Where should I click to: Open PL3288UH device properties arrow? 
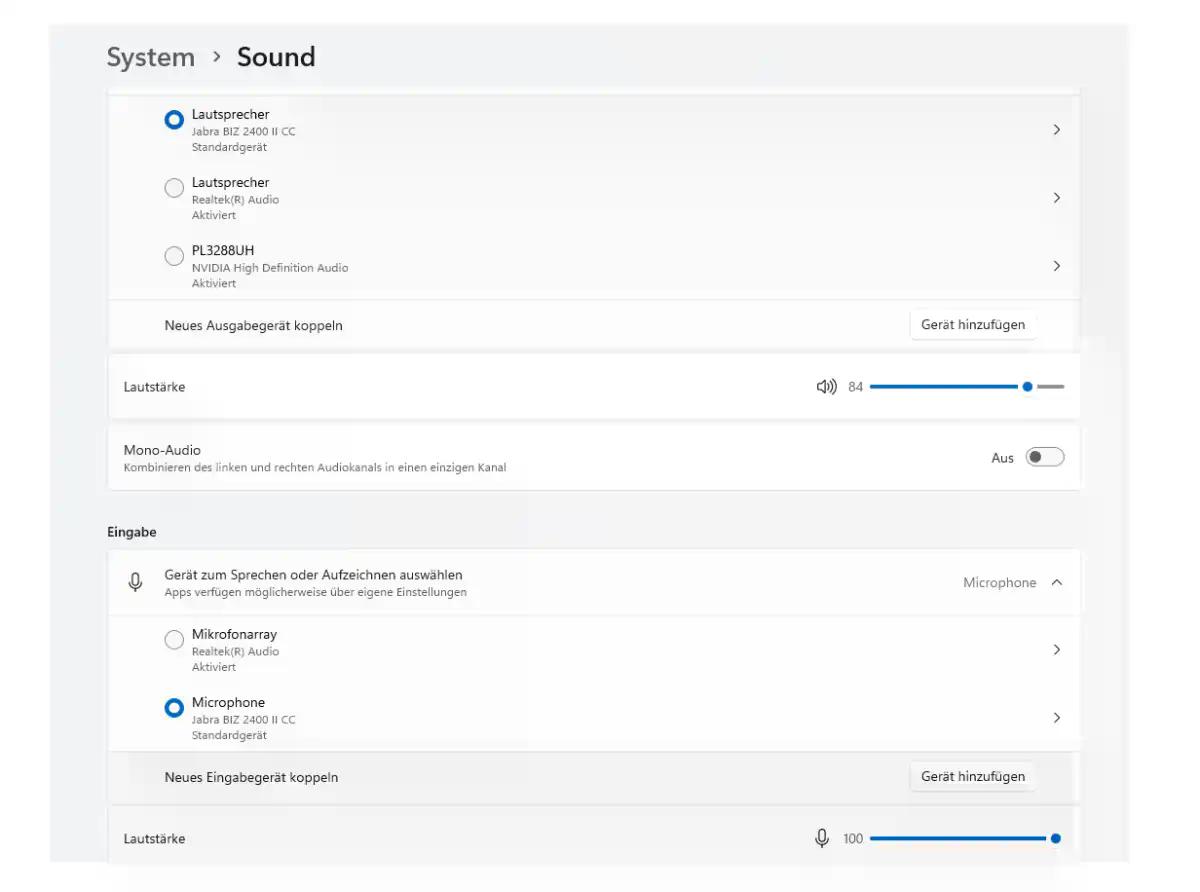[x=1056, y=266]
